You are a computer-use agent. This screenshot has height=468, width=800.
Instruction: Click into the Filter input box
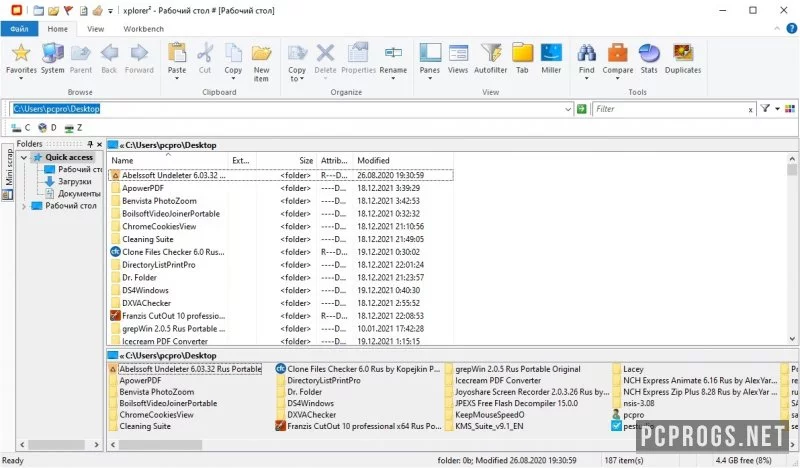pos(669,109)
